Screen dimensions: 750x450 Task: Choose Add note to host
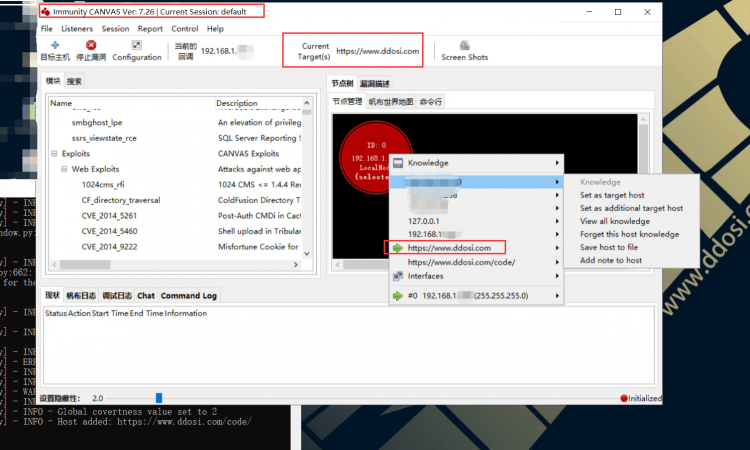611,260
